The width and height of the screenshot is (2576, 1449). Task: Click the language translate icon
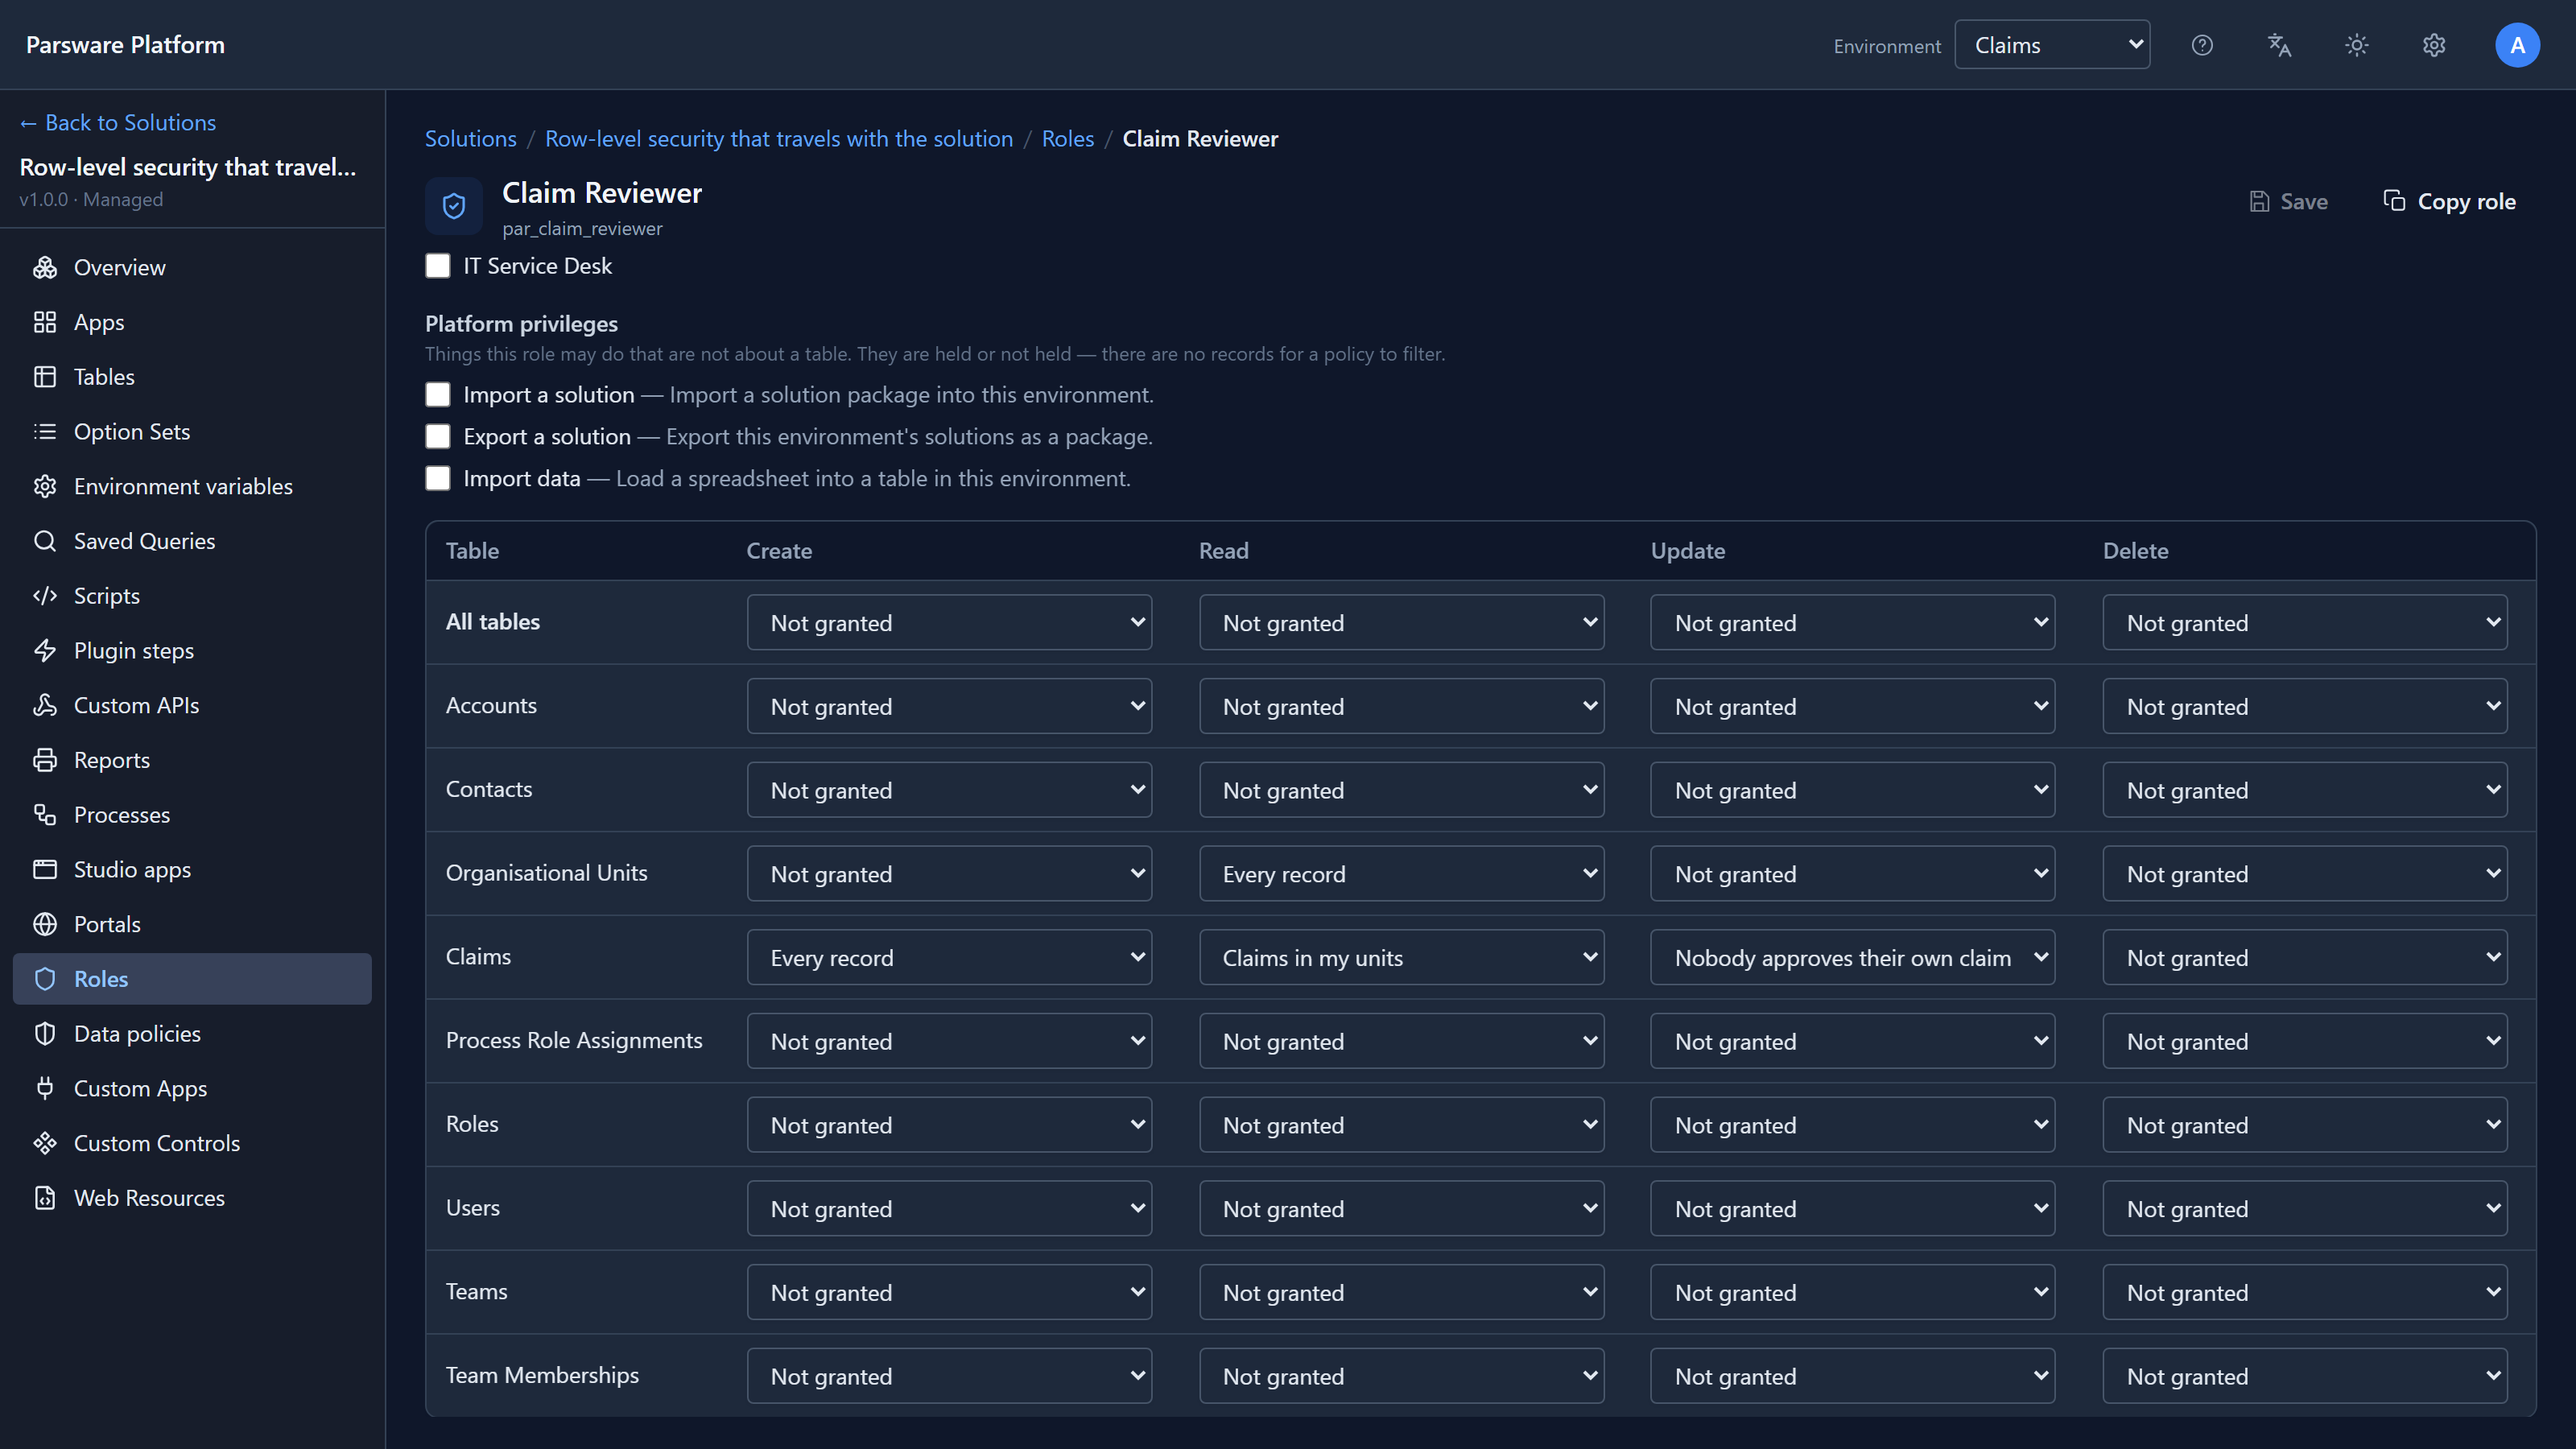click(x=2279, y=45)
